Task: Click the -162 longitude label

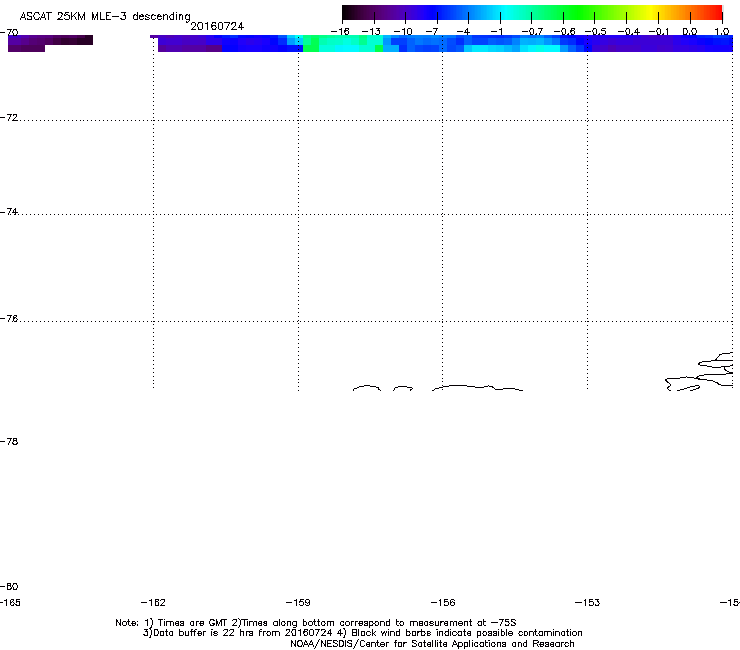Action: coord(153,602)
